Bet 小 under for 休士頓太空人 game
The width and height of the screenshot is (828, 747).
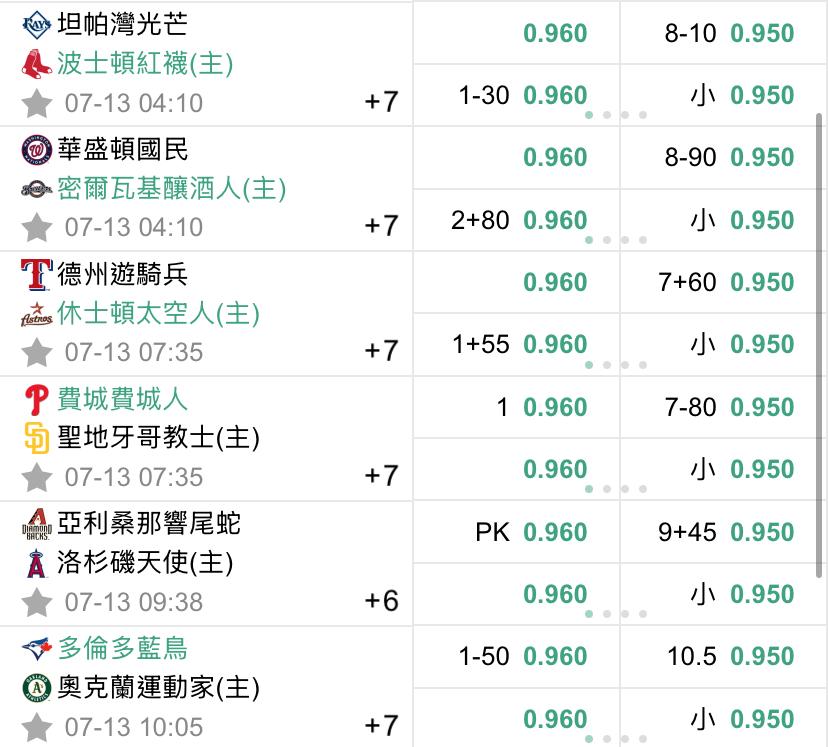pos(724,345)
